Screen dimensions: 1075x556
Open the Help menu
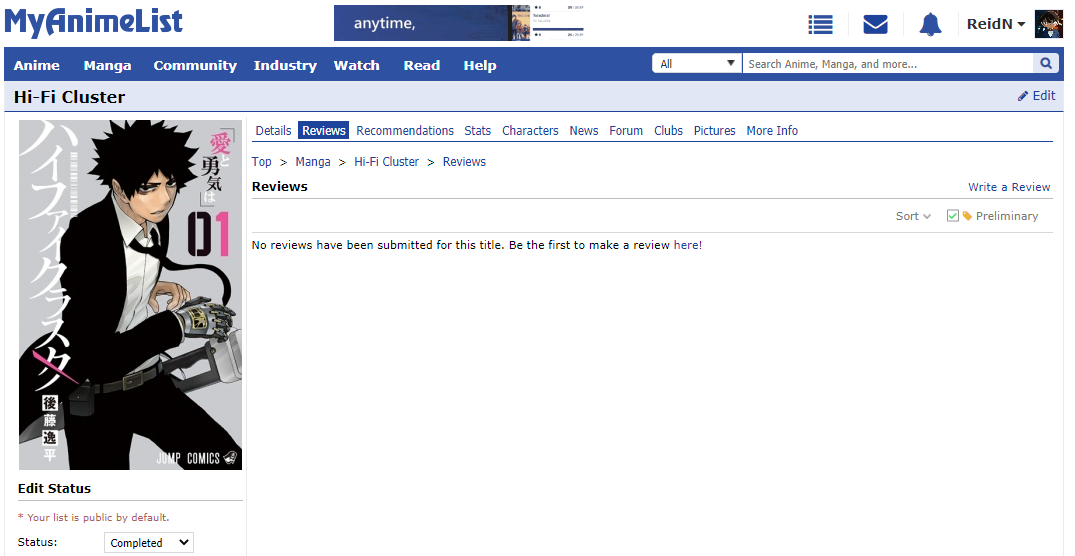pos(480,65)
